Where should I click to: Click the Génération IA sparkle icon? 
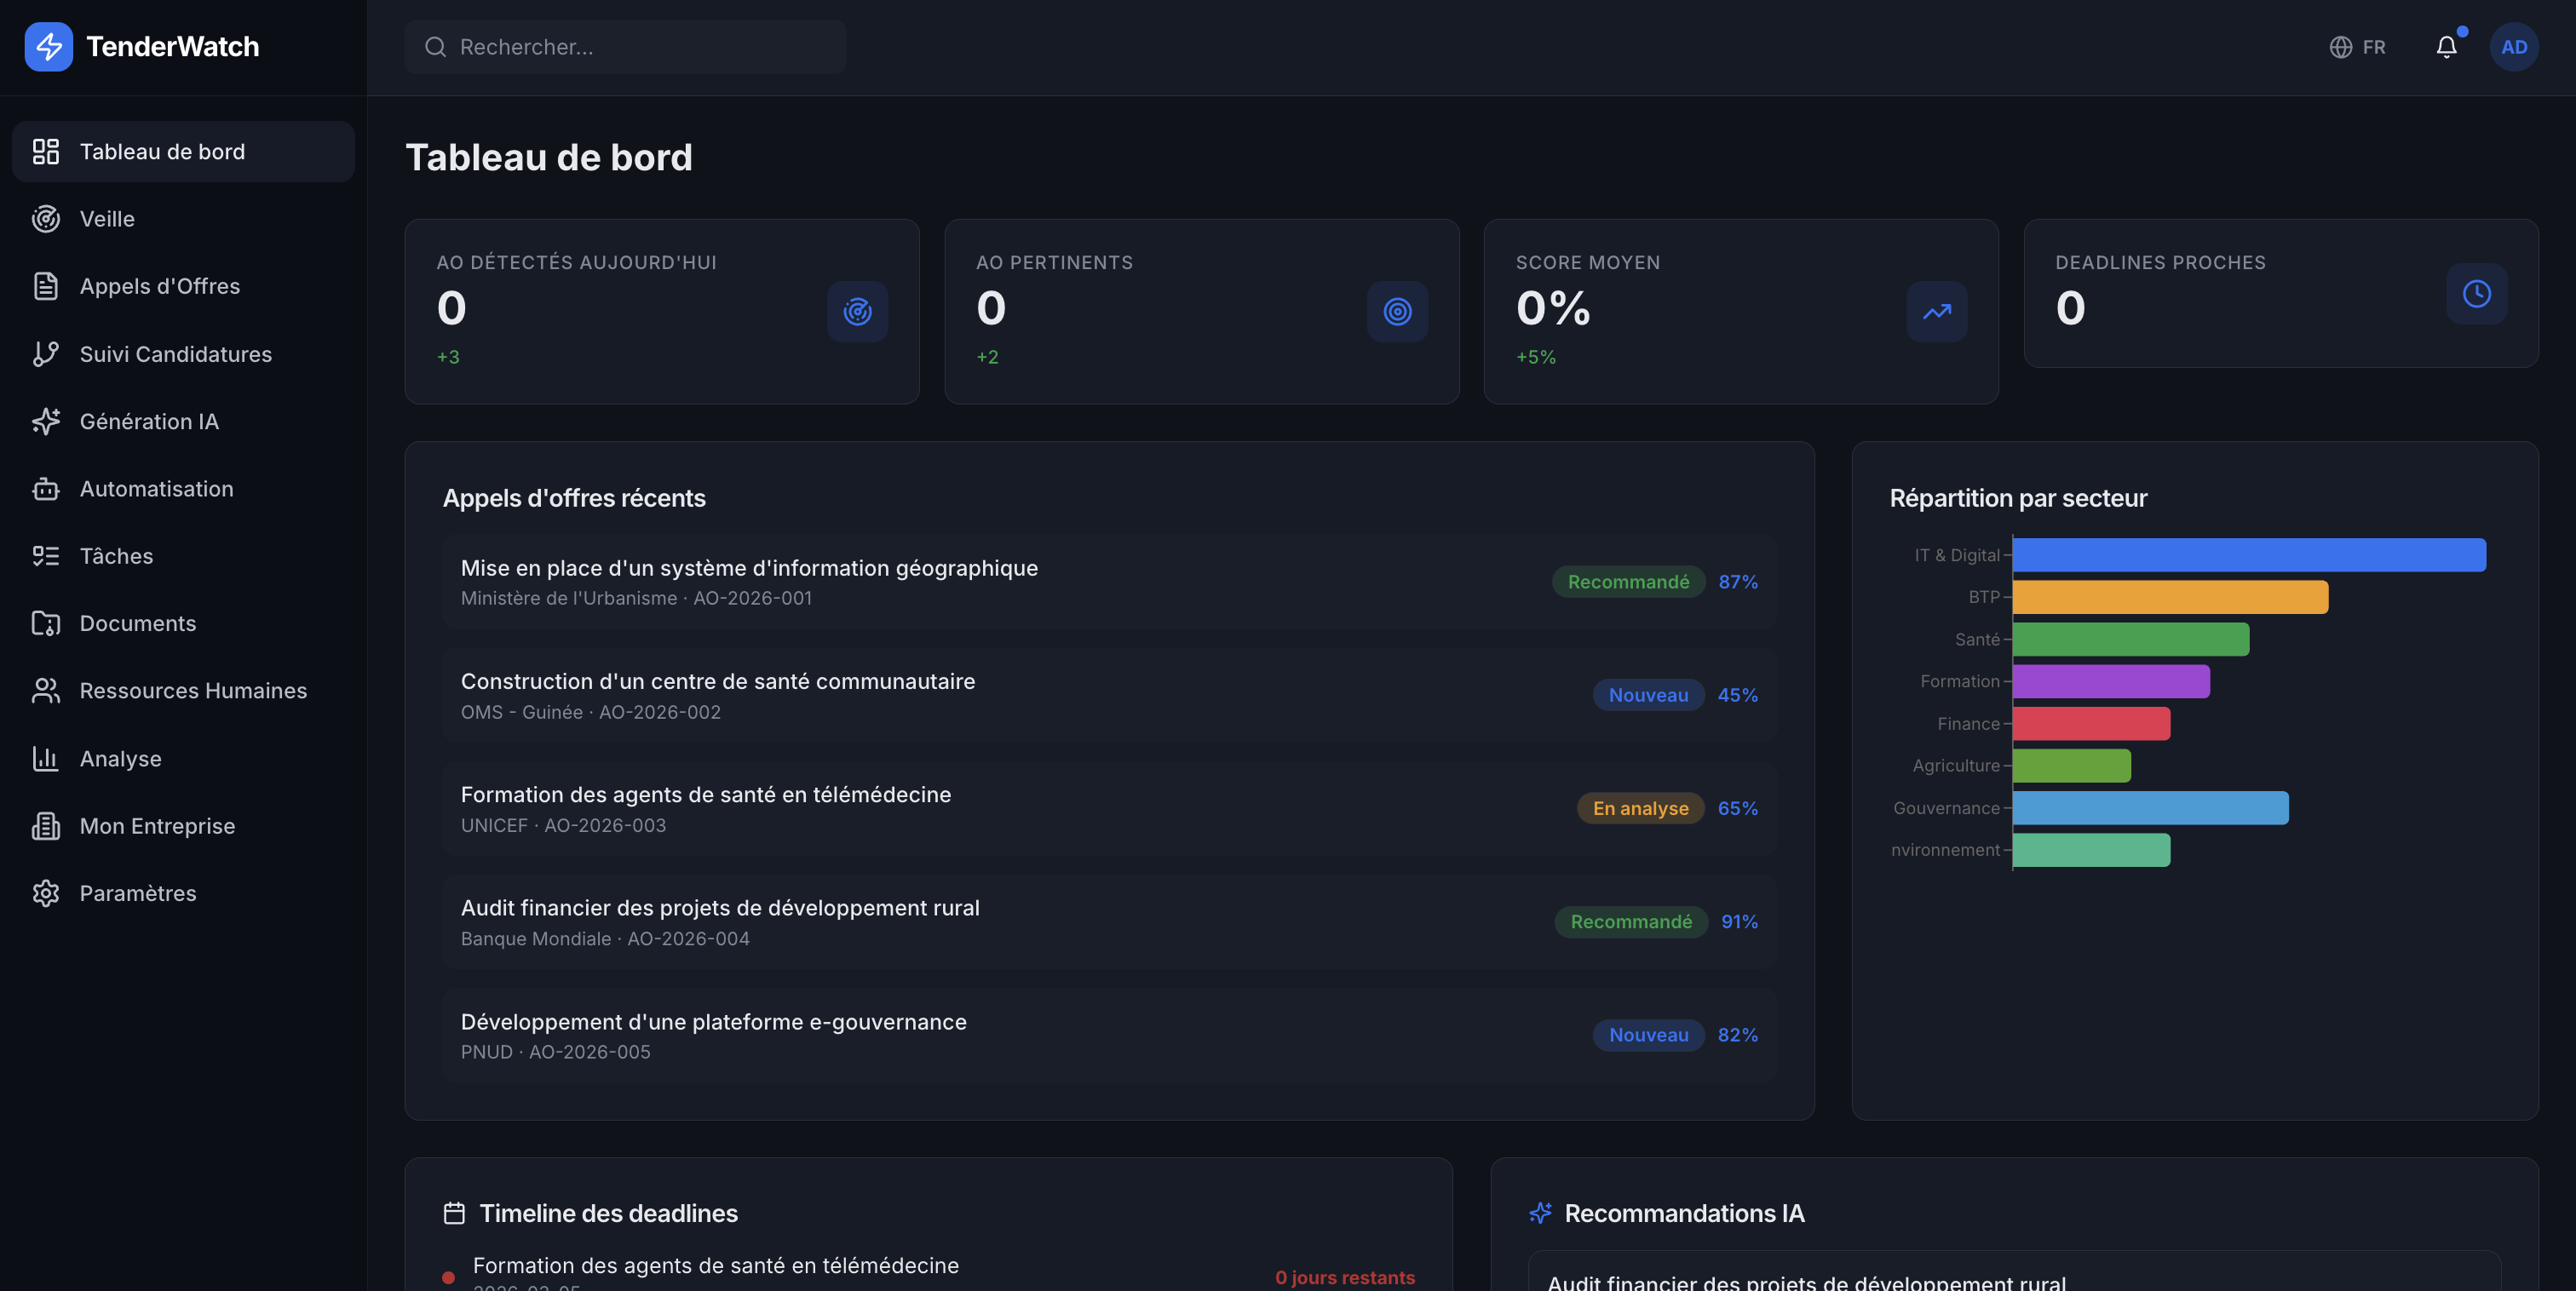pyautogui.click(x=46, y=421)
